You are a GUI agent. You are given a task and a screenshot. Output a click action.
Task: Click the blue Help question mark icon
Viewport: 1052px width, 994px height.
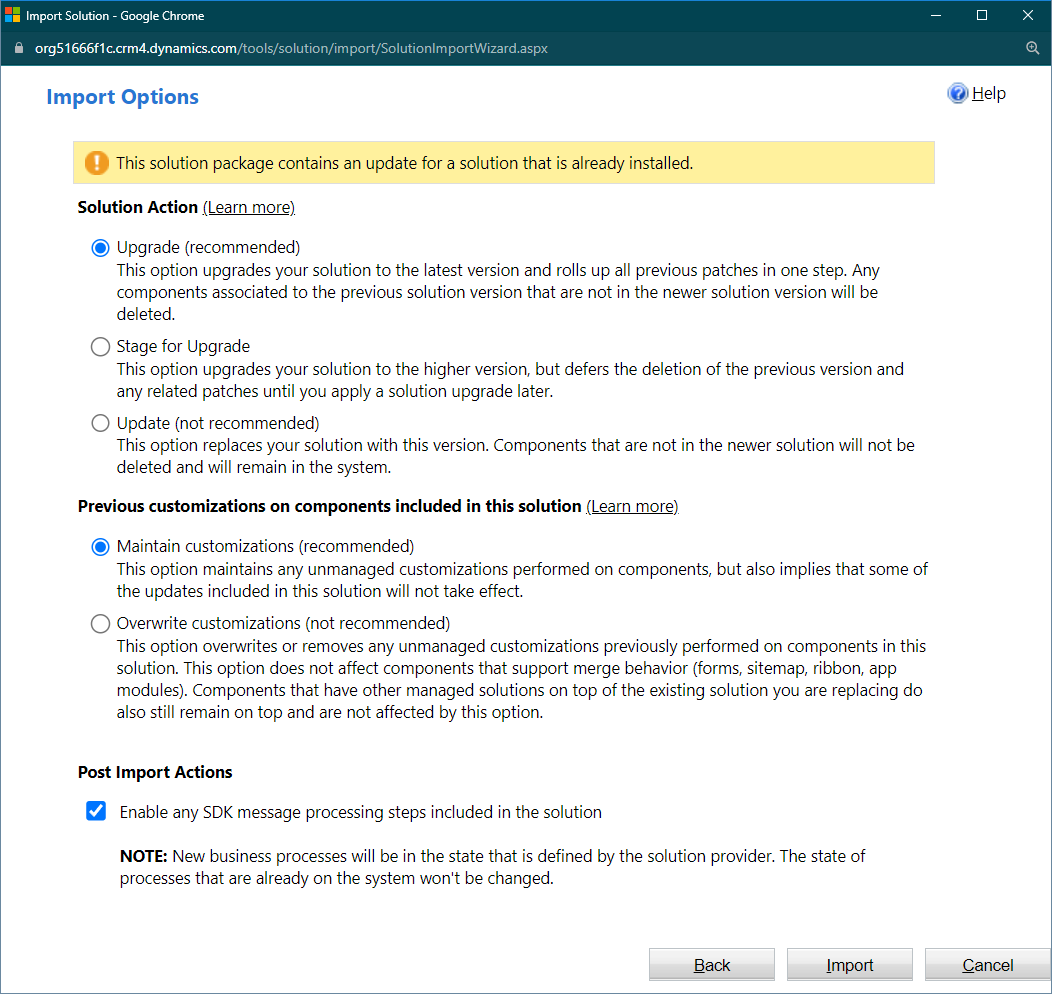[958, 93]
